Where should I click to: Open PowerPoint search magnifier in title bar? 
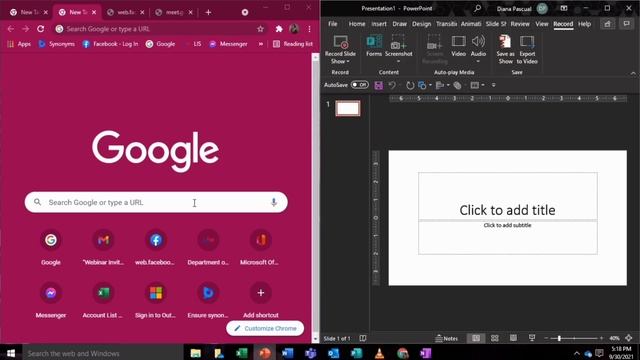pos(477,8)
